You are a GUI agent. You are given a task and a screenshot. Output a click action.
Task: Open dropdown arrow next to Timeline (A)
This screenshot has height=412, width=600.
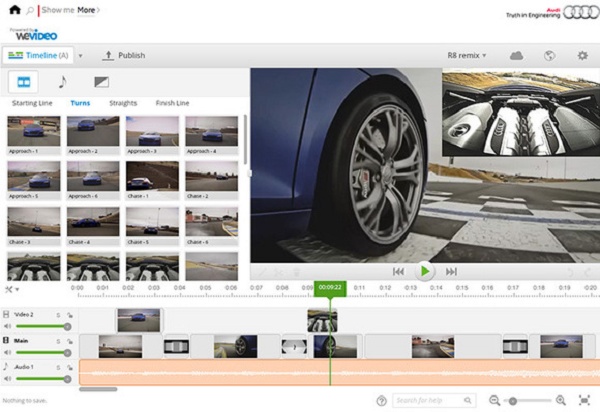[80, 56]
